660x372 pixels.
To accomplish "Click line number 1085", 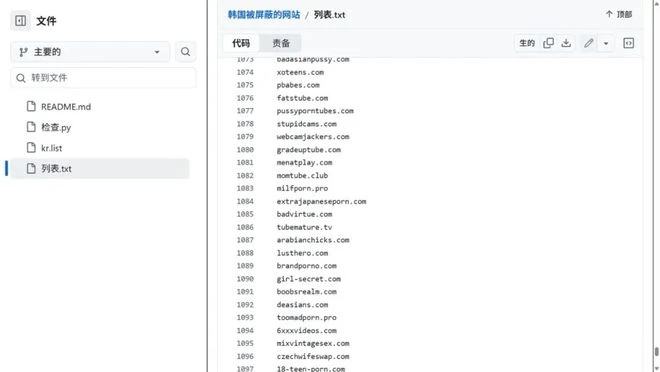I will pos(245,214).
